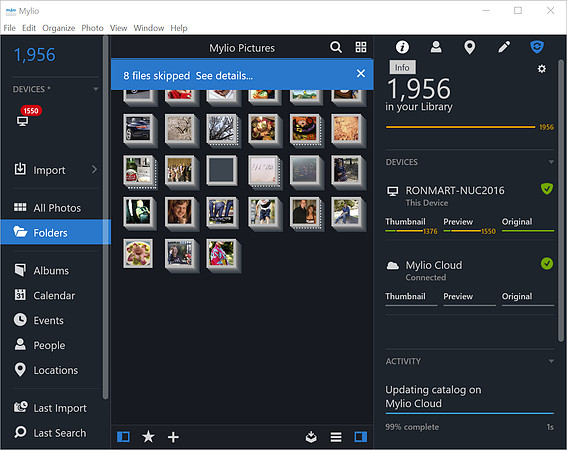Viewport: 567px width, 450px height.
Task: Dismiss the 8 files skipped banner
Action: coord(361,73)
